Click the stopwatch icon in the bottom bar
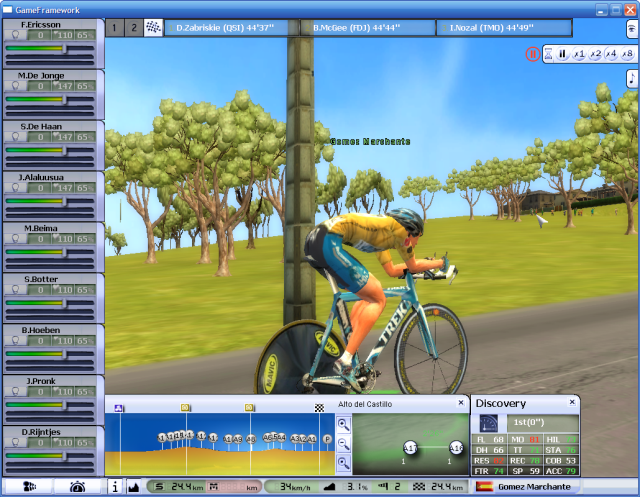 77,487
